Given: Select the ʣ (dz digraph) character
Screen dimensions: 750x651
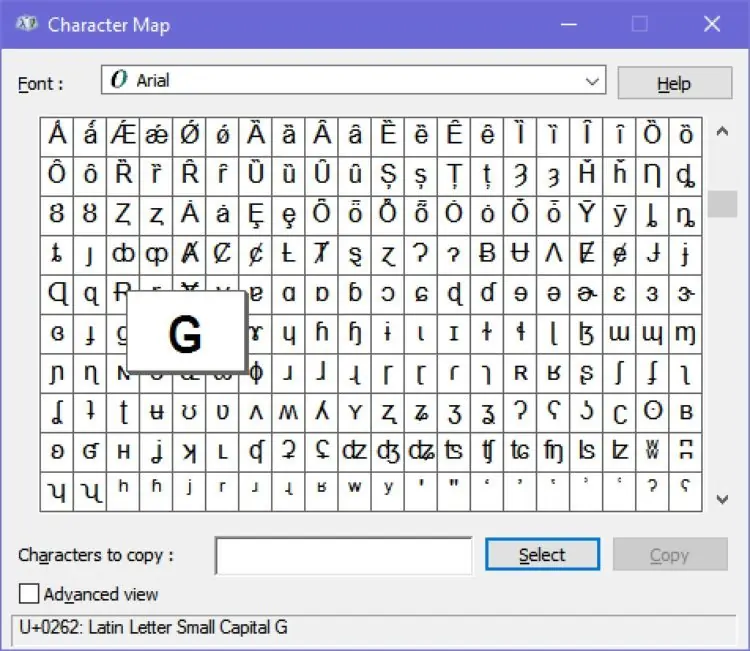Looking at the screenshot, I should coord(354,453).
